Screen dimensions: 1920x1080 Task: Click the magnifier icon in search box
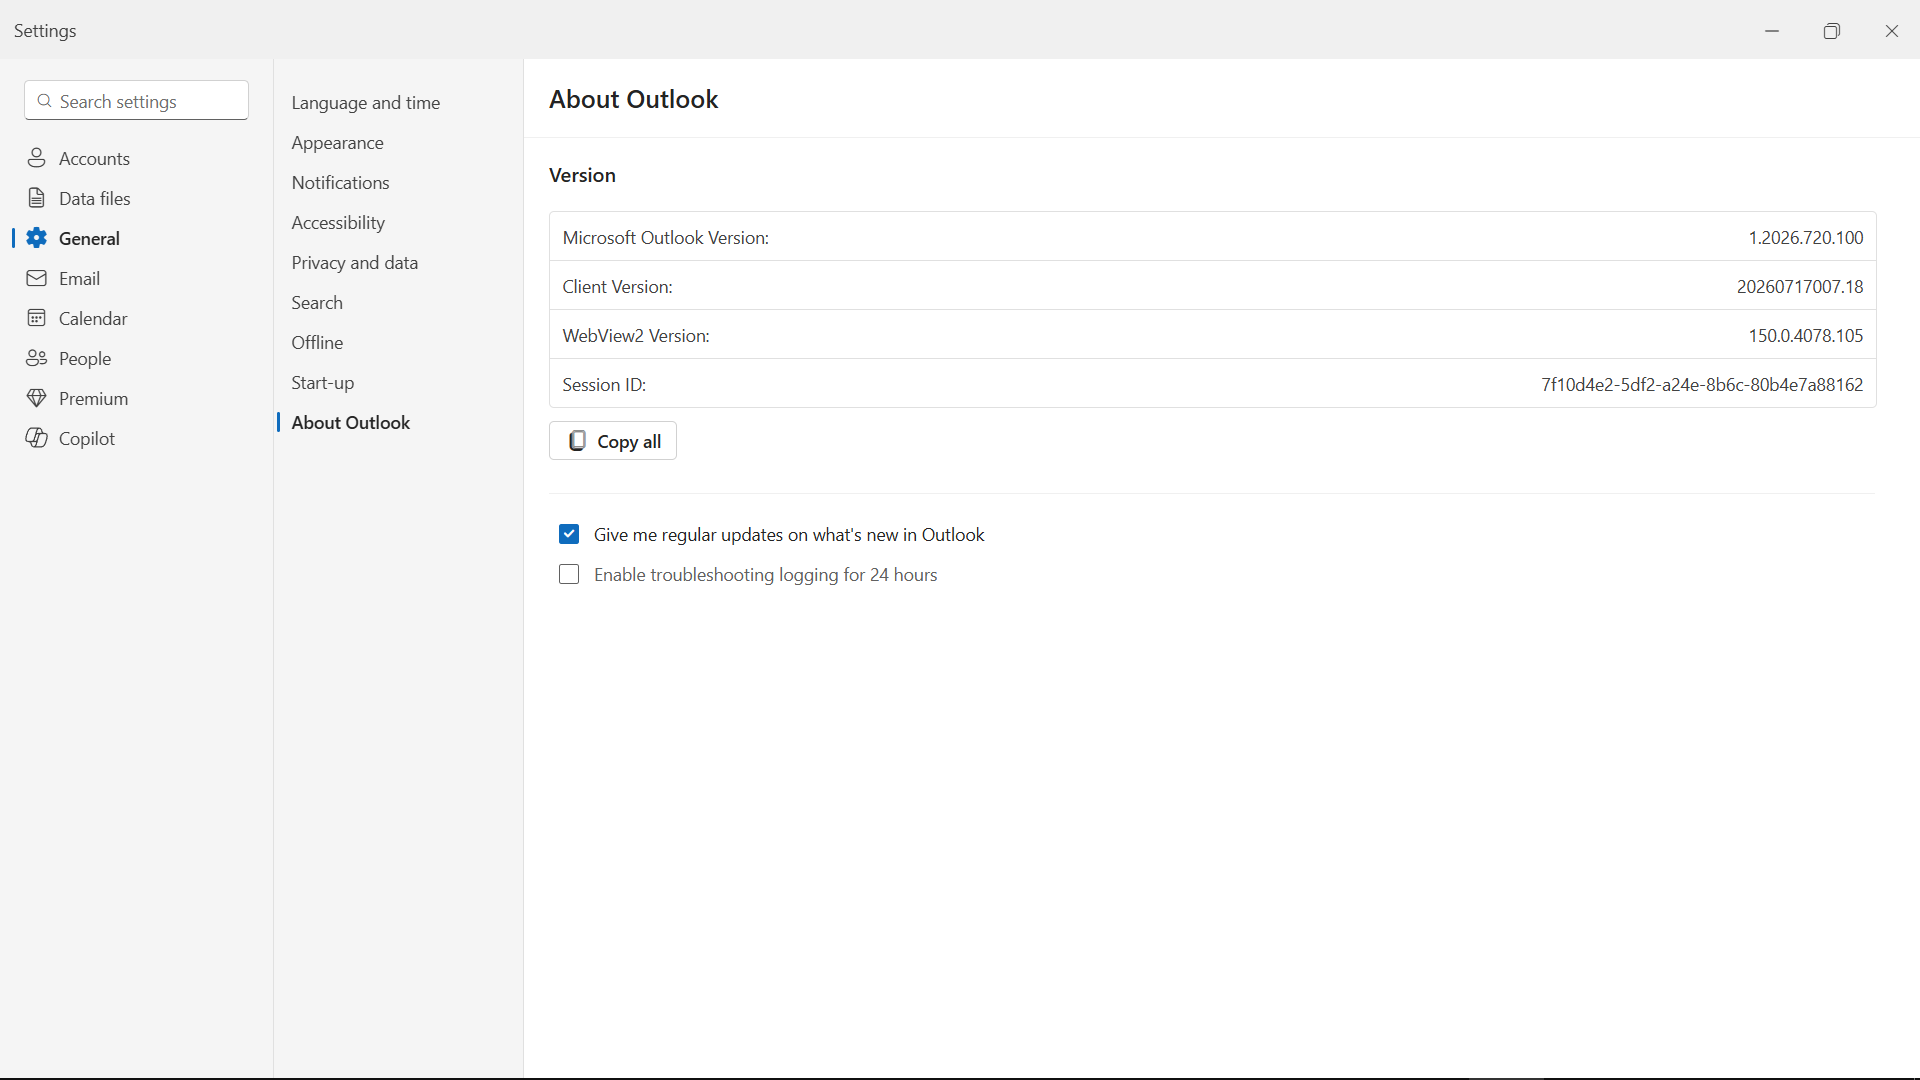point(44,101)
